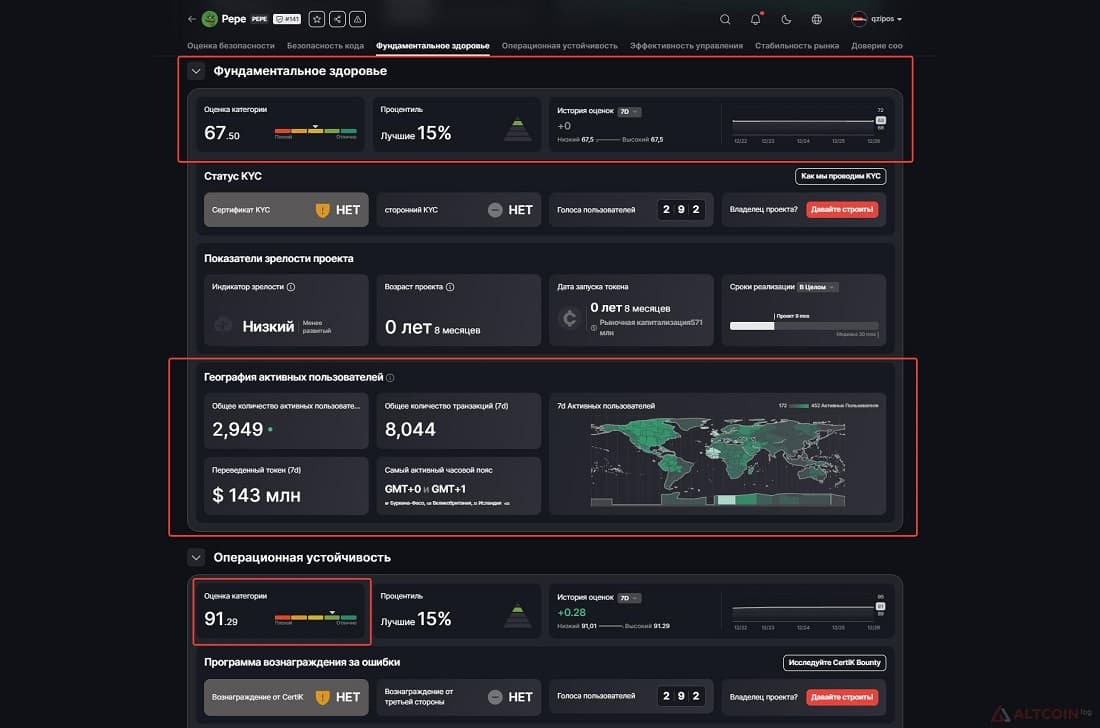Click the 292 user votes counter in KYC row
The width and height of the screenshot is (1100, 728).
pos(680,209)
